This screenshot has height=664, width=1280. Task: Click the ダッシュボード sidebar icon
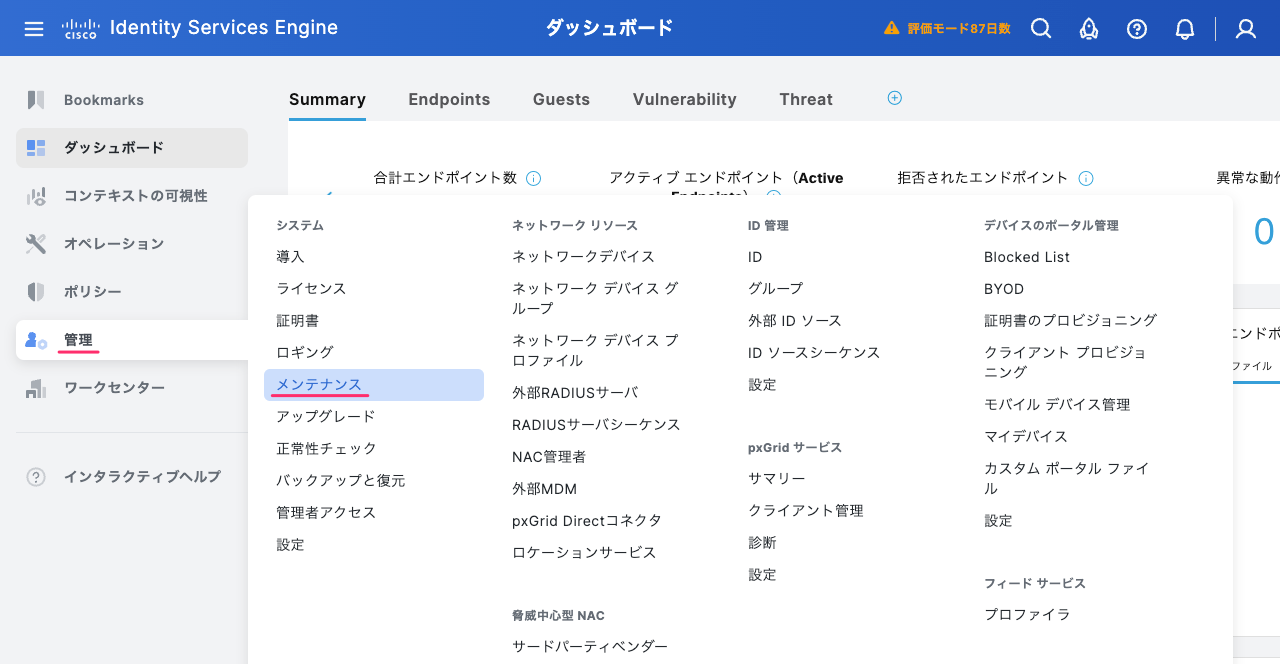coord(36,148)
